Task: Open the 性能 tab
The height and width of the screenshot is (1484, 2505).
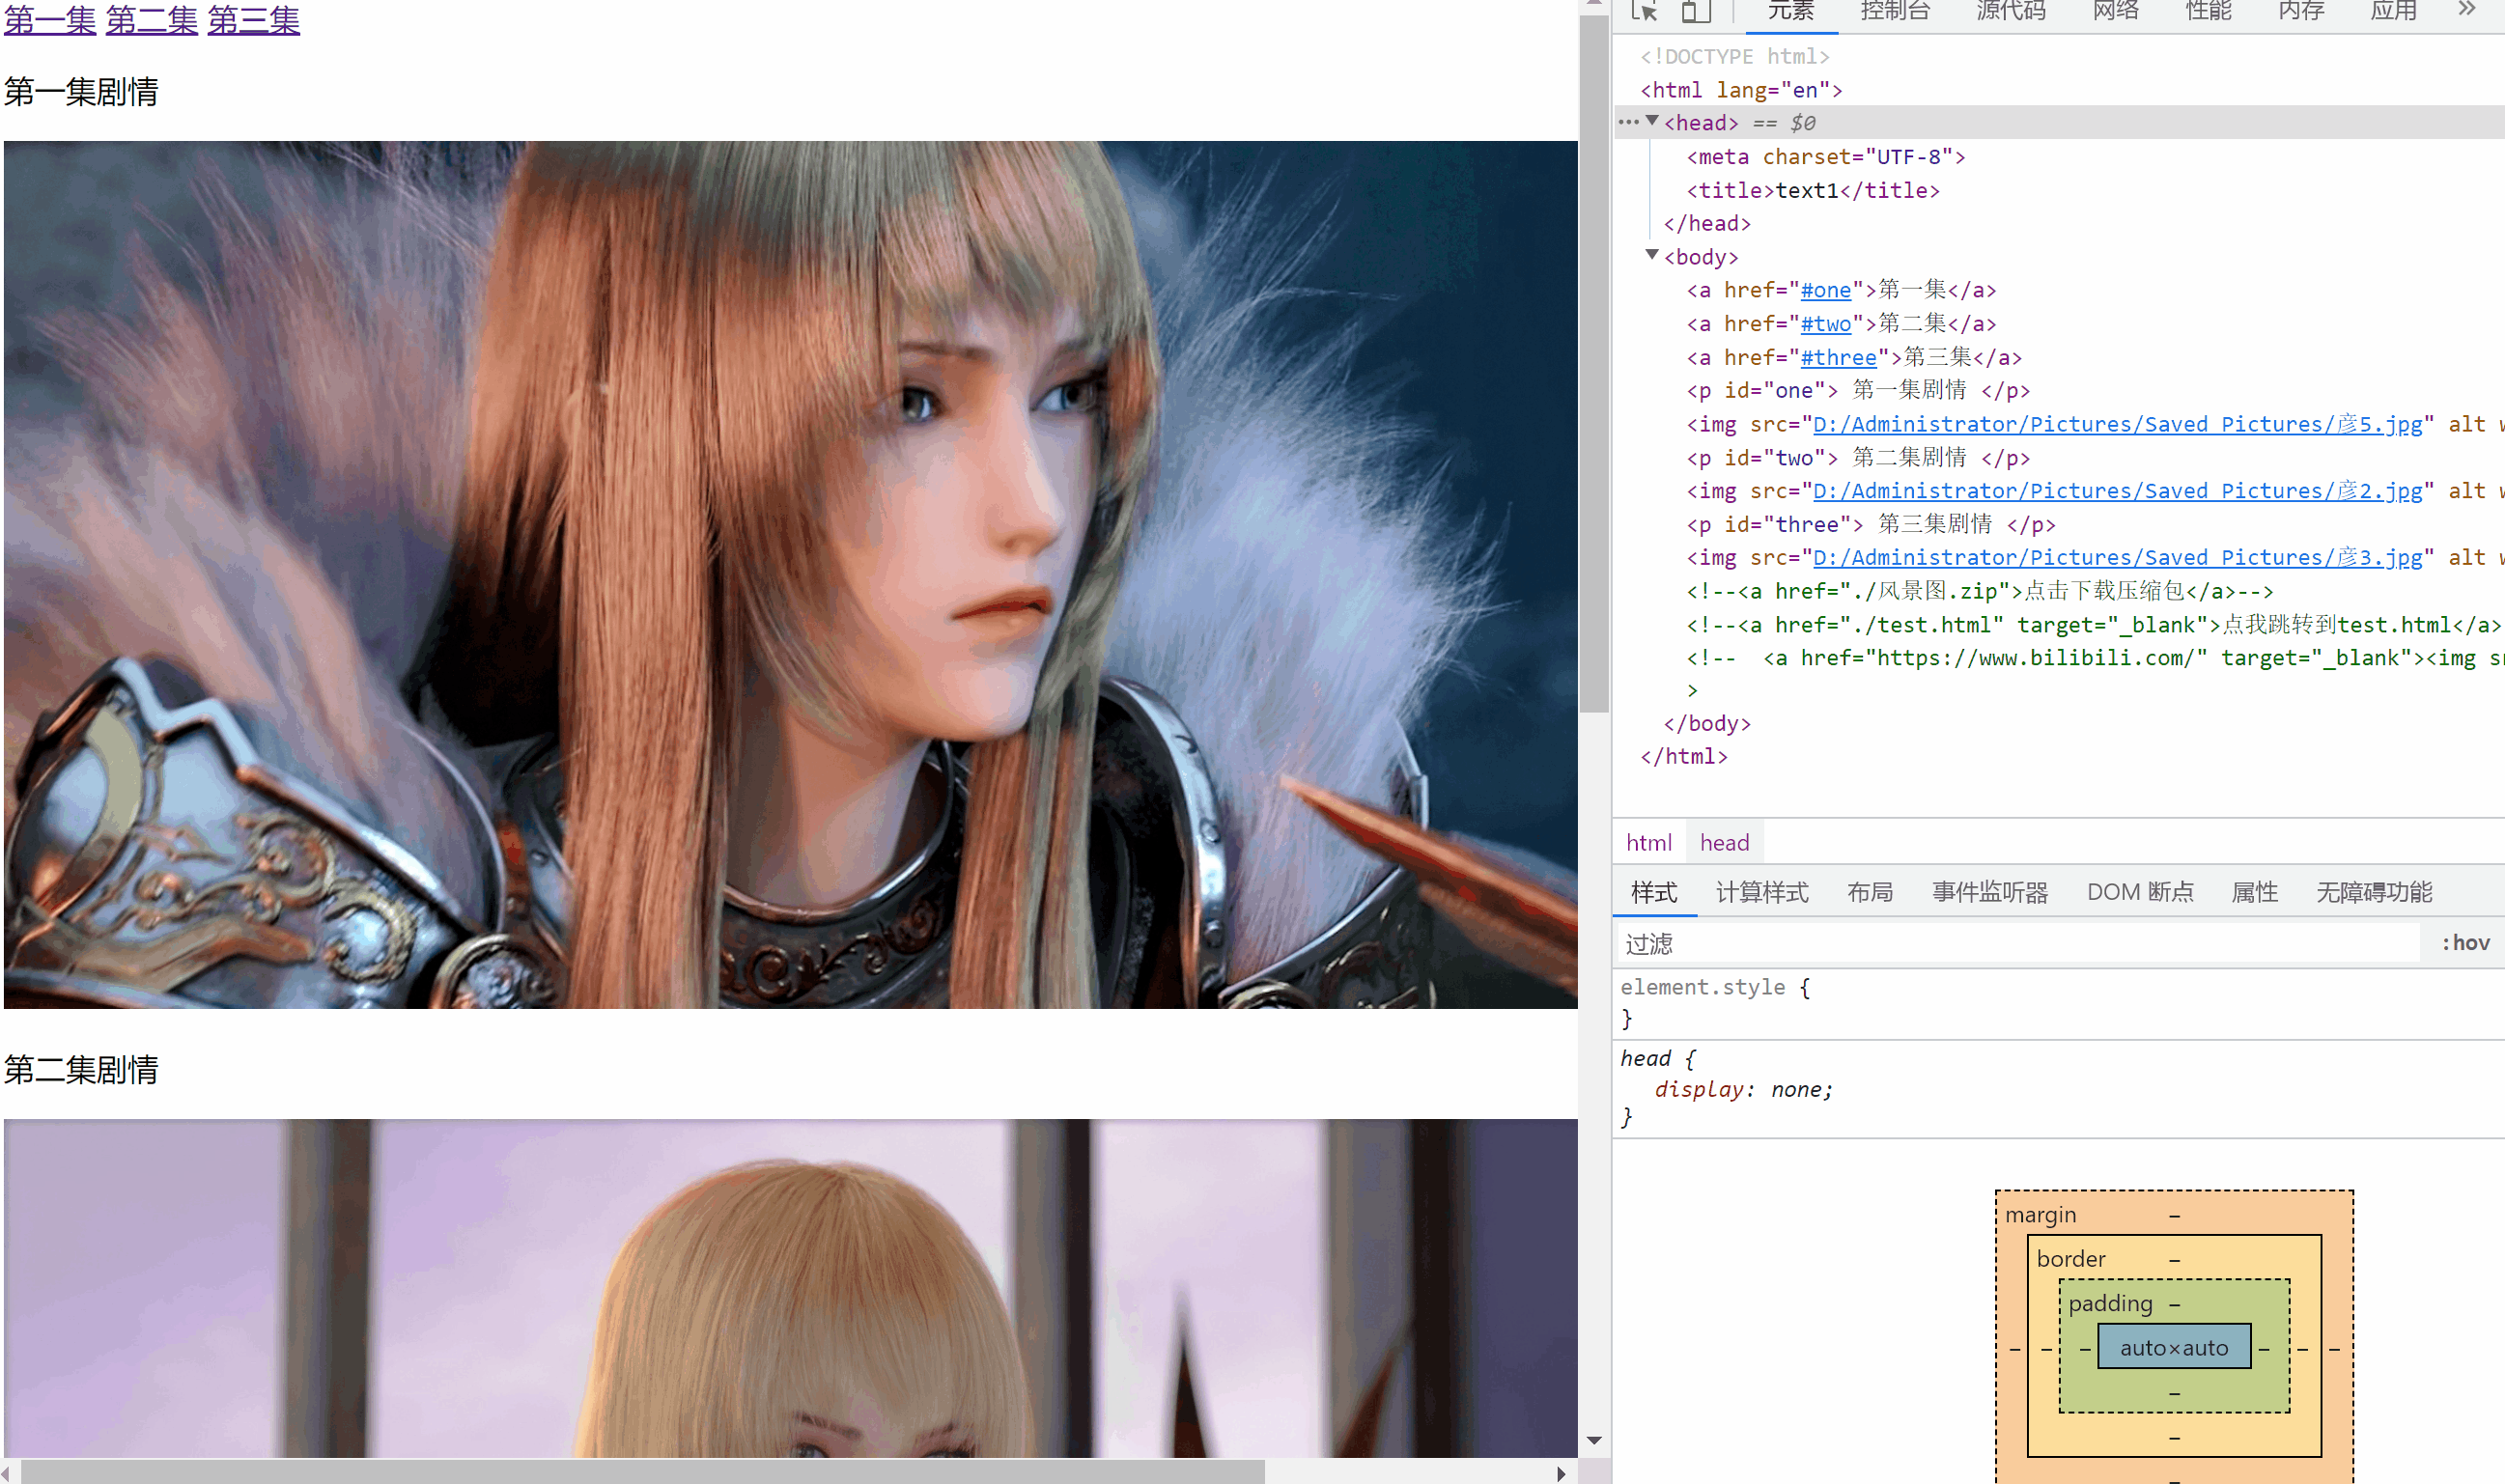Action: click(2209, 11)
